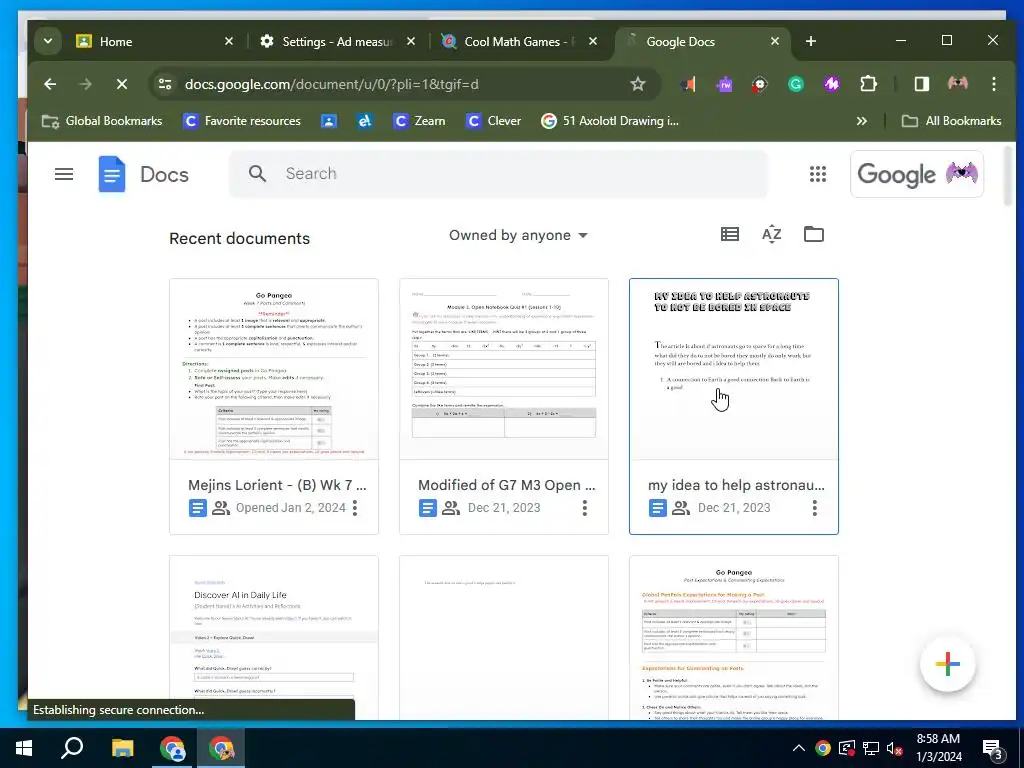Open more options for Modified of G7 document
This screenshot has width=1024, height=768.
584,507
